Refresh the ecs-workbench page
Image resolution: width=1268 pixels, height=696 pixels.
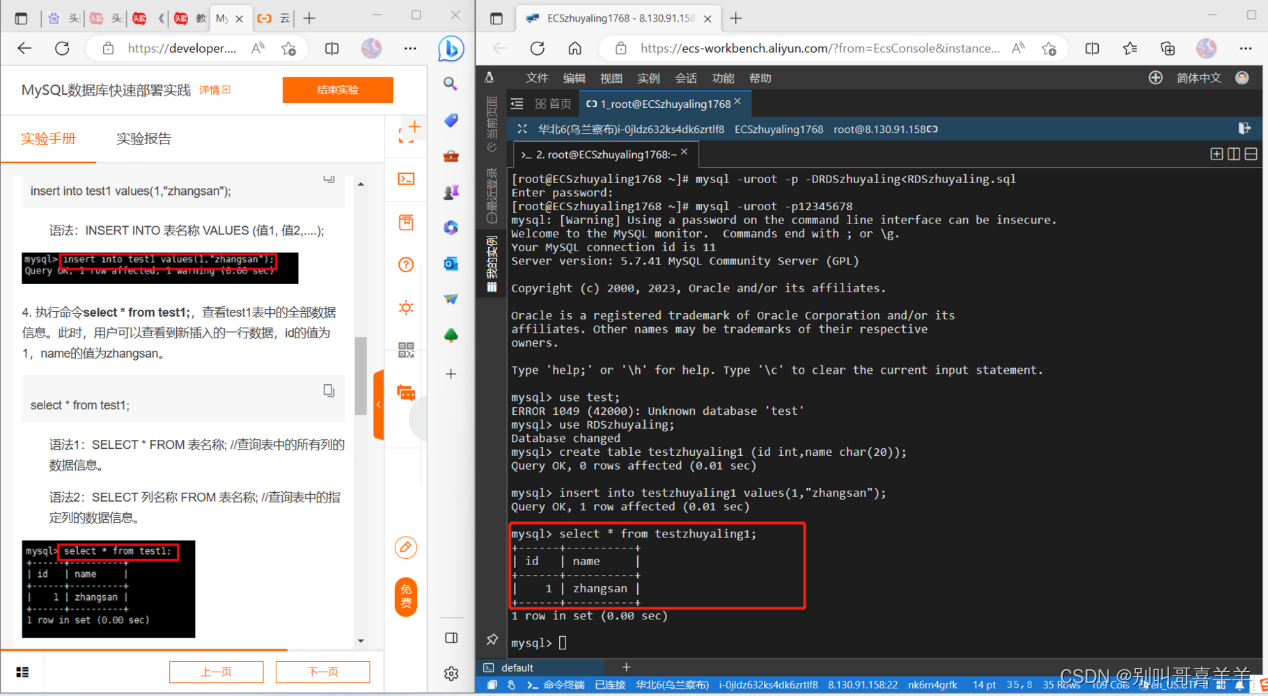(x=537, y=48)
